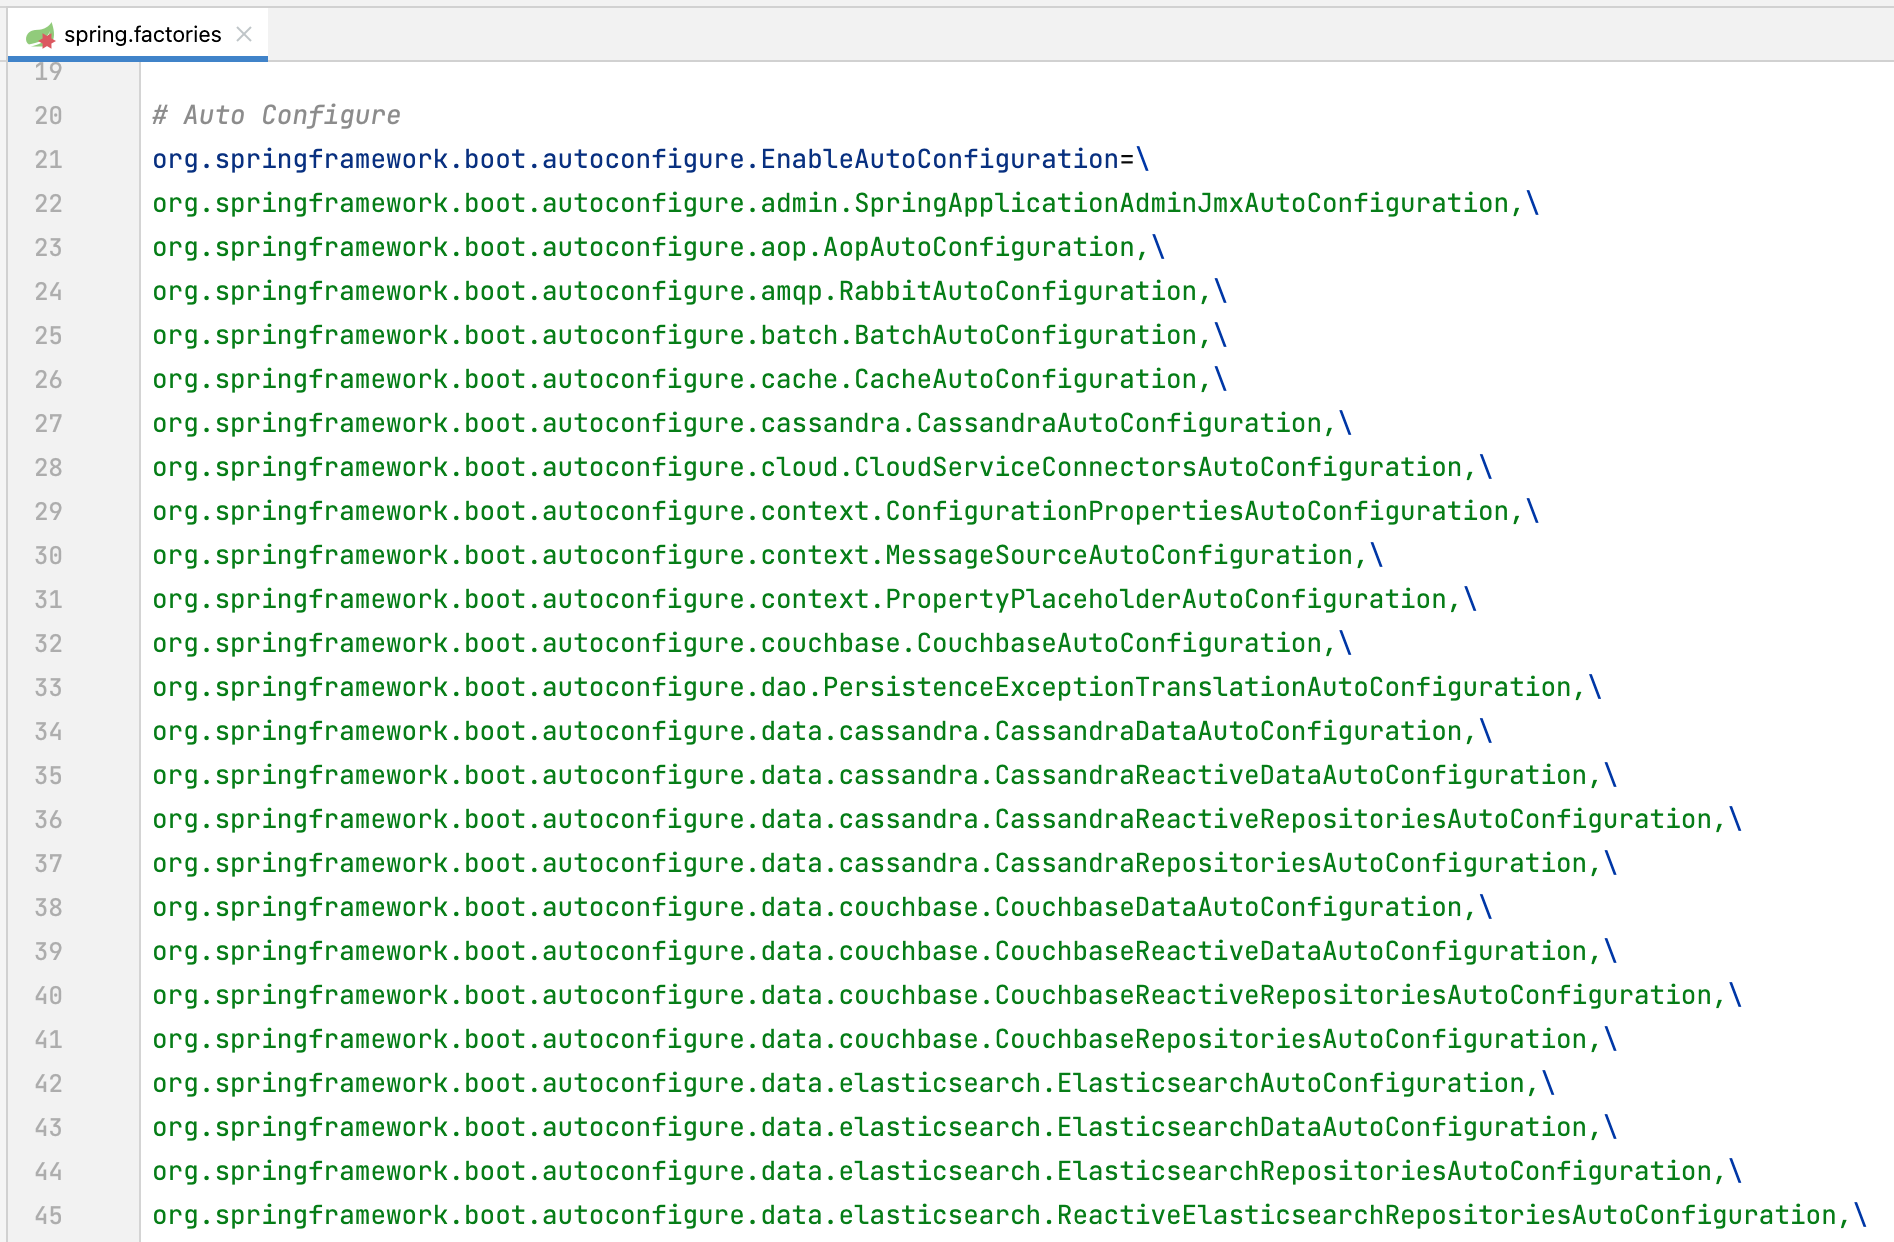This screenshot has height=1242, width=1894.
Task: Click CloudServiceConnectorsAutoConfiguration text
Action: tap(1158, 468)
